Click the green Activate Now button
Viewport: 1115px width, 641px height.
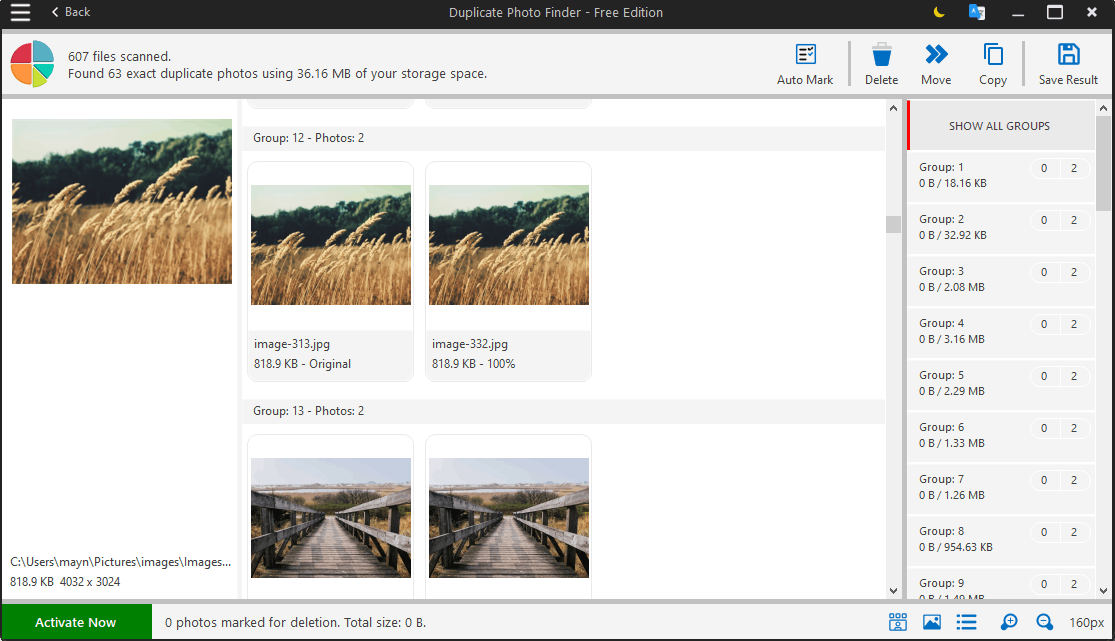click(76, 623)
